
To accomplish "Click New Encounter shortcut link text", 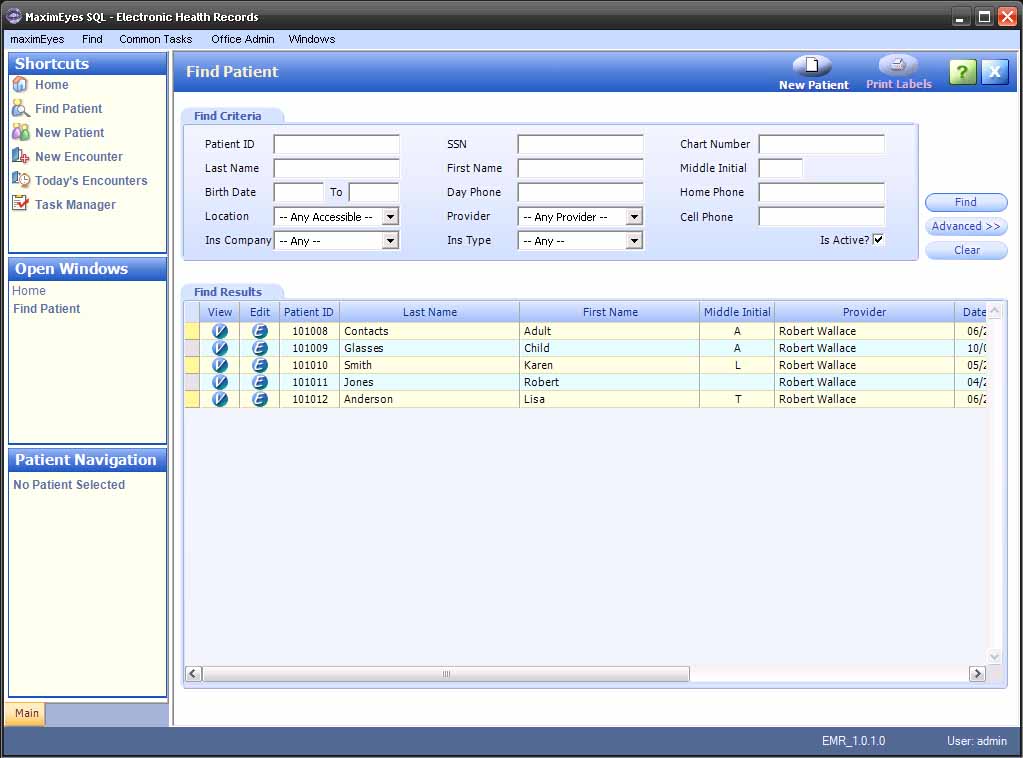I will 79,157.
